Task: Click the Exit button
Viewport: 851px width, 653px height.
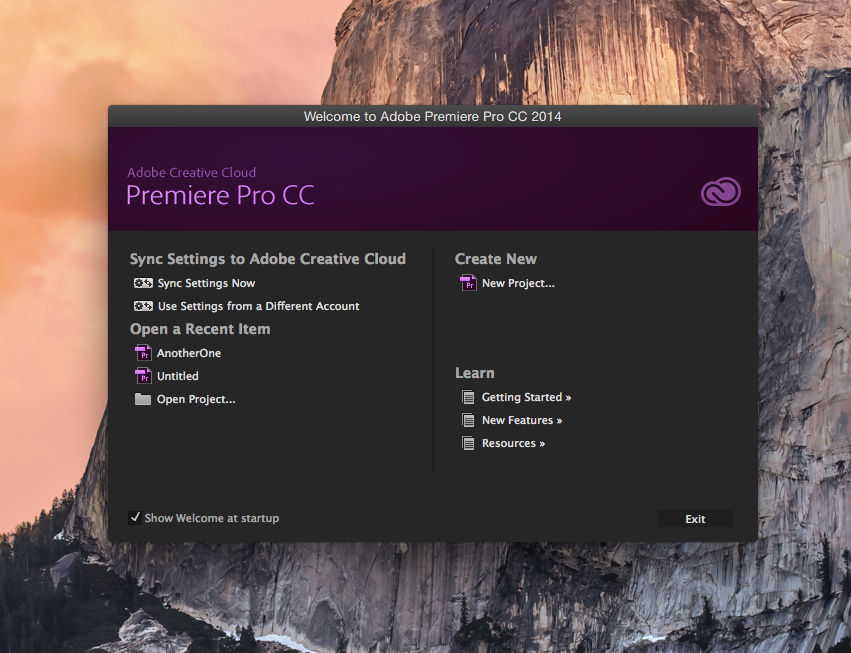Action: pos(695,519)
